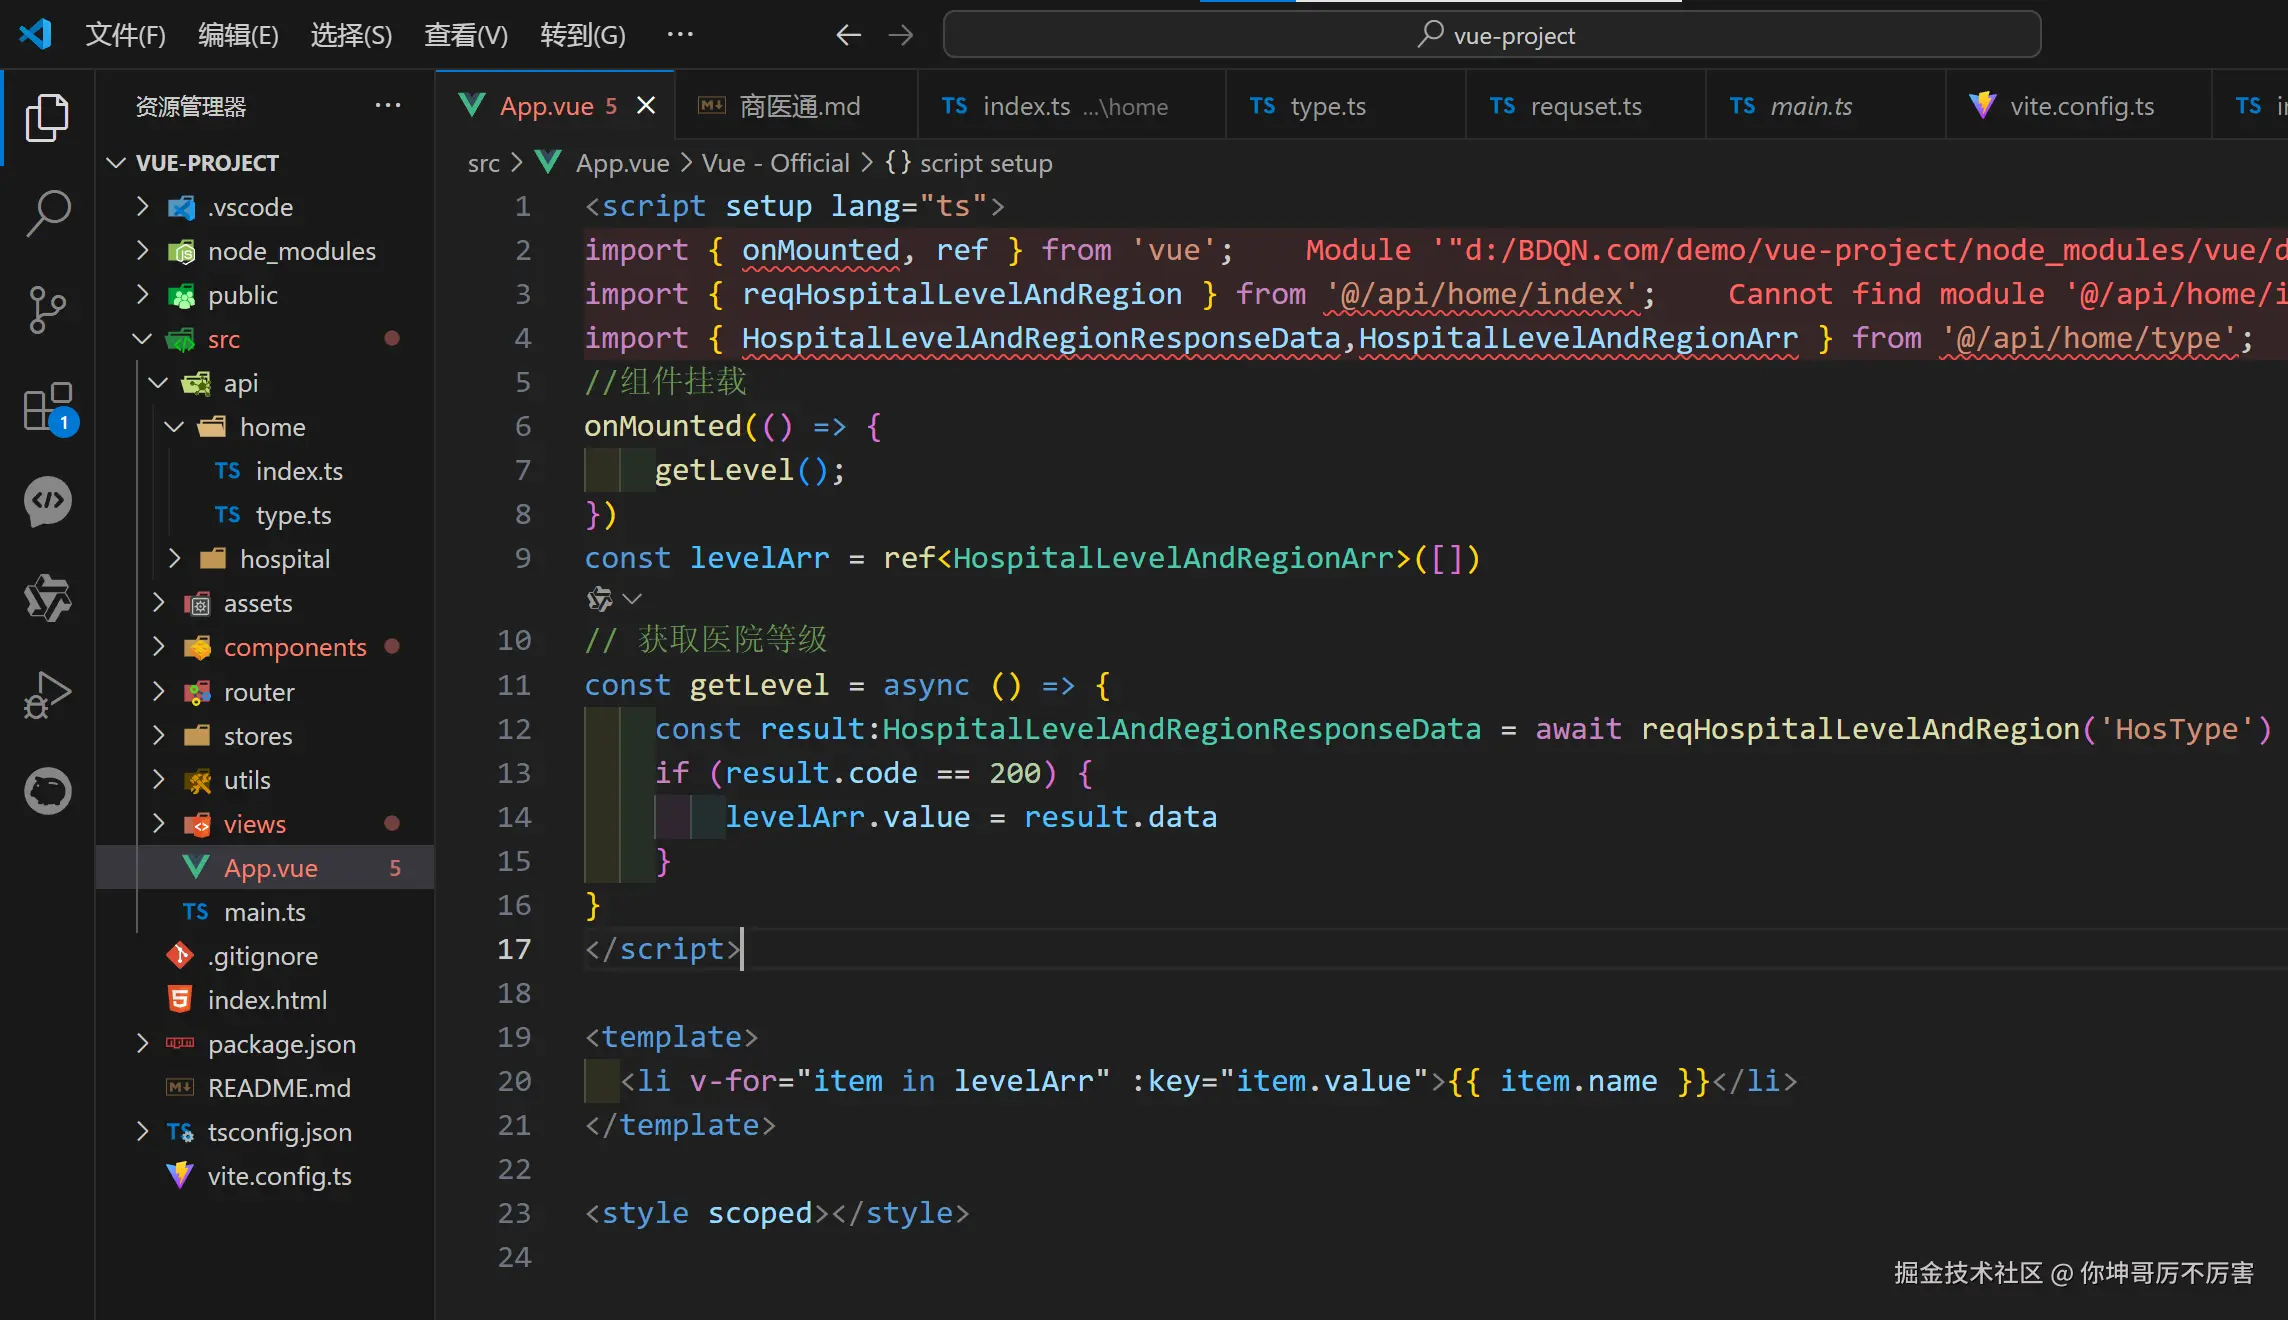The image size is (2288, 1320).
Task: Click navigate forward arrow in title bar
Action: pos(901,35)
